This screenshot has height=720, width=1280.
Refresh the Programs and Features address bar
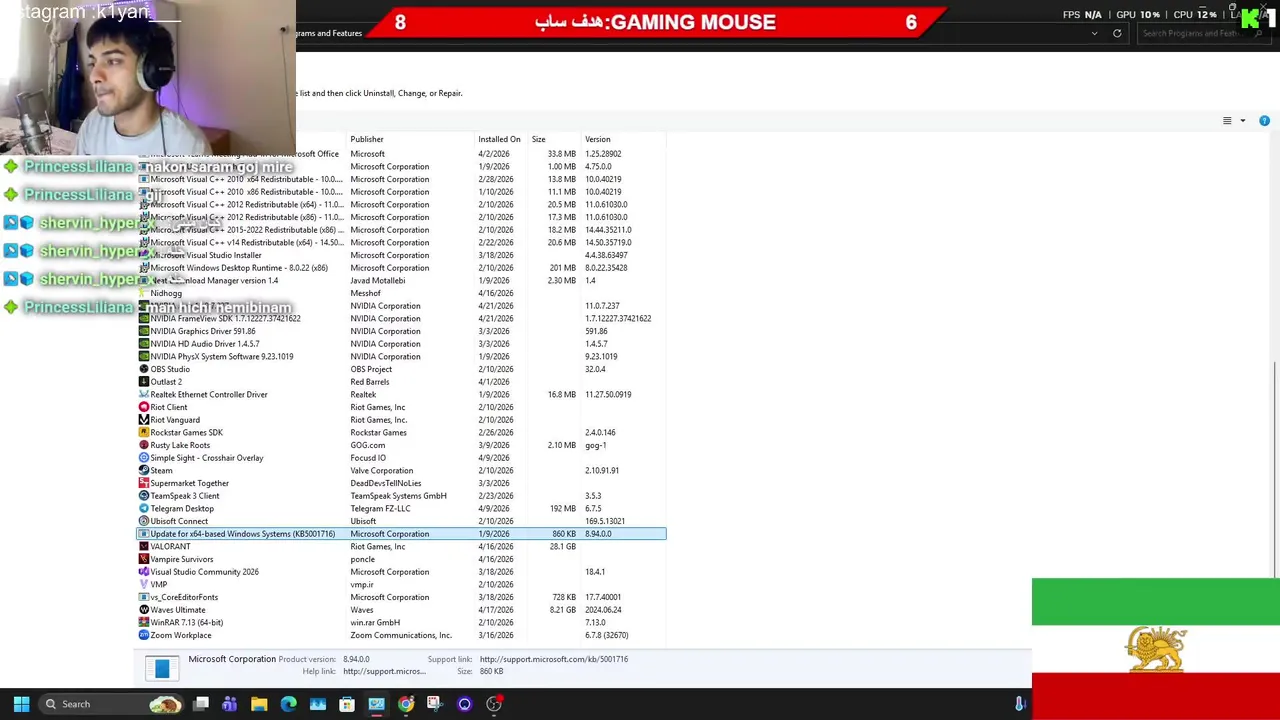(1117, 33)
